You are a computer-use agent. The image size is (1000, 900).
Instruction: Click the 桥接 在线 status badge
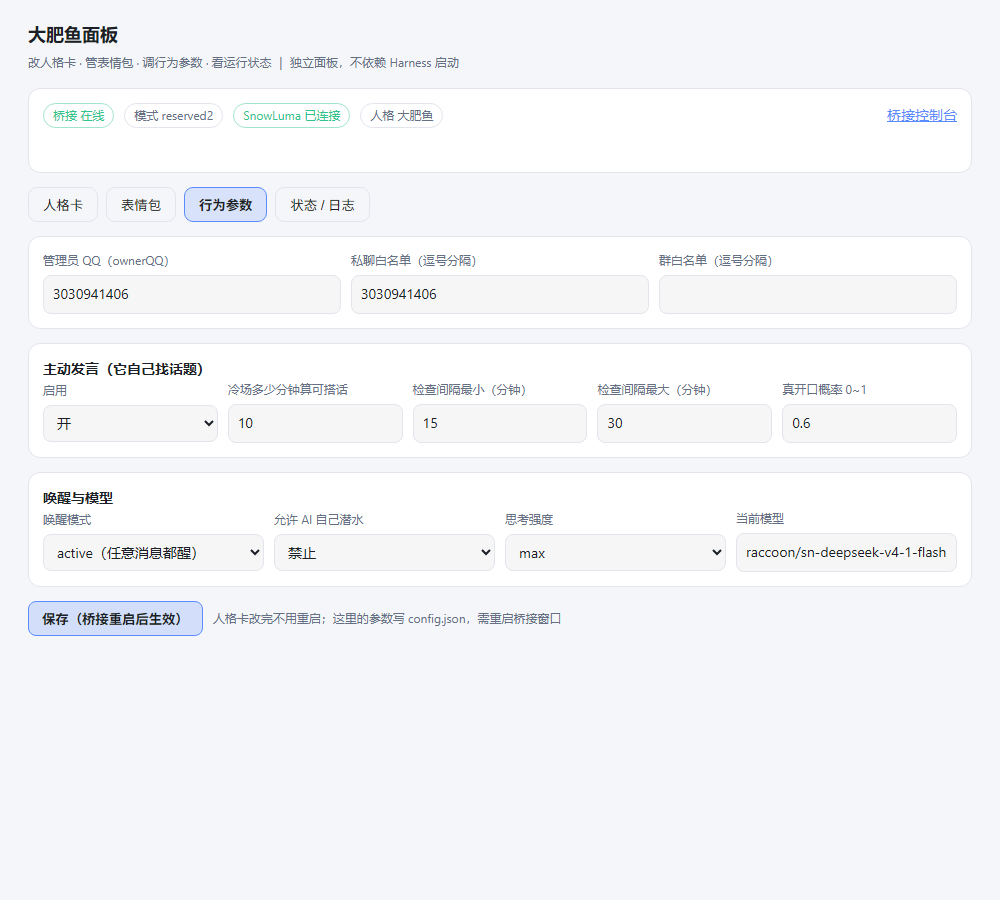click(x=78, y=115)
